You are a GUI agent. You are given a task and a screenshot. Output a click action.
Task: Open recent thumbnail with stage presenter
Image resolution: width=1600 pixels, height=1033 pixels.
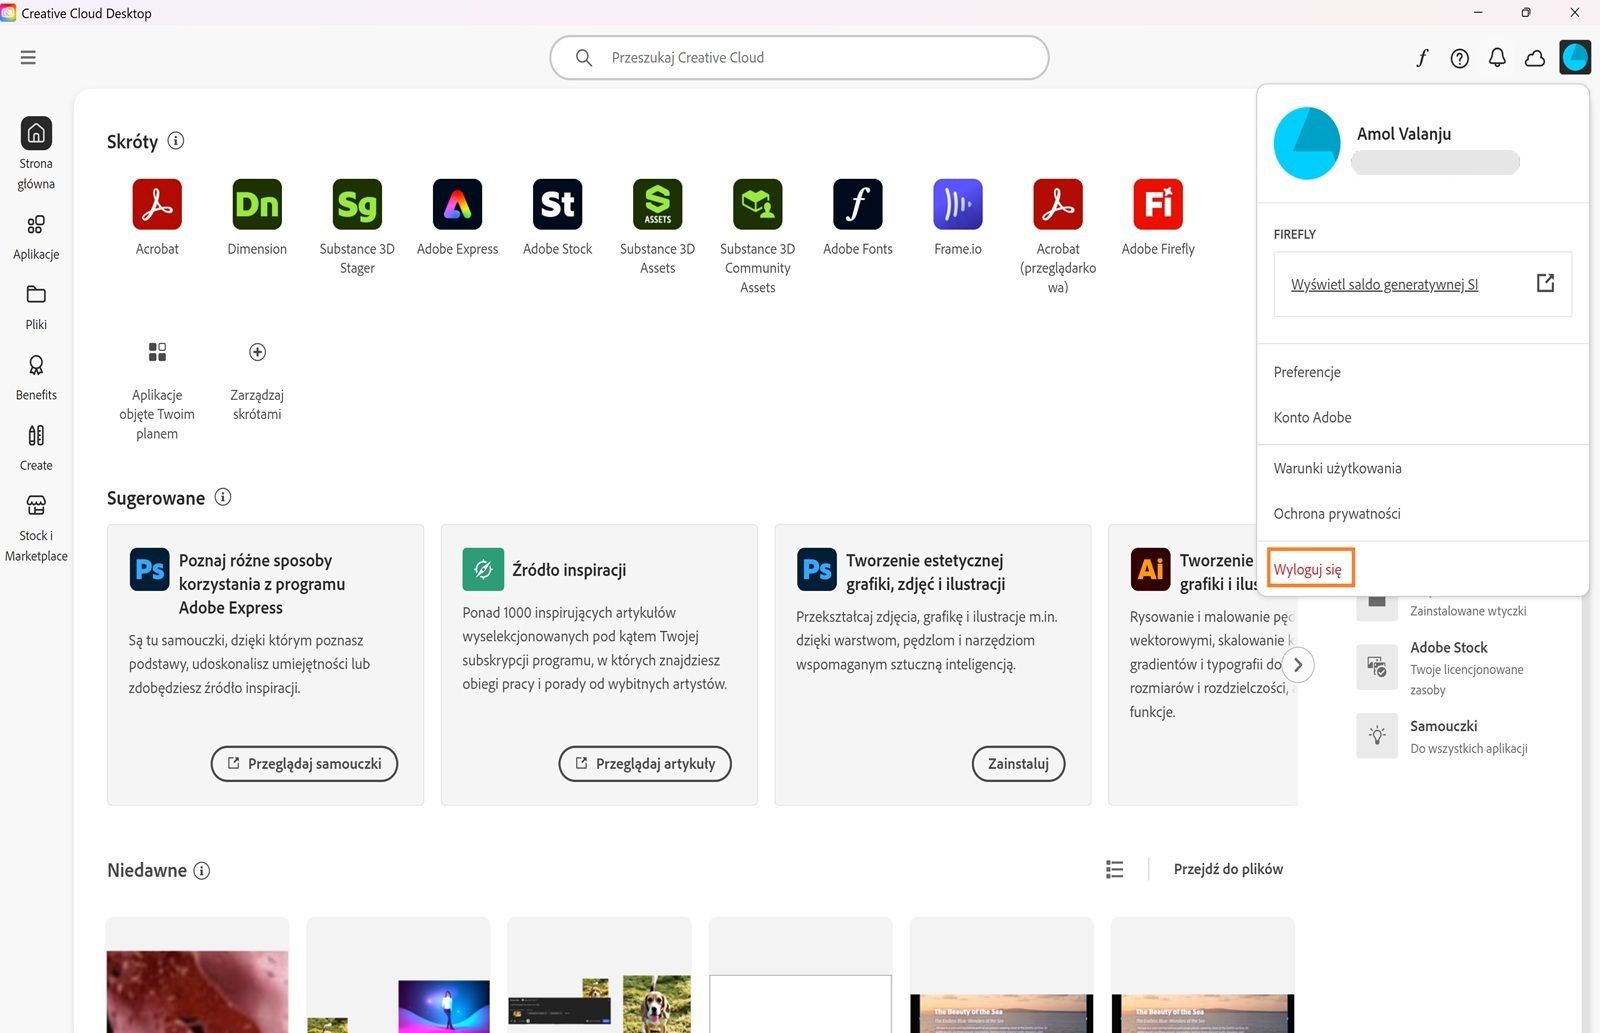pos(399,975)
